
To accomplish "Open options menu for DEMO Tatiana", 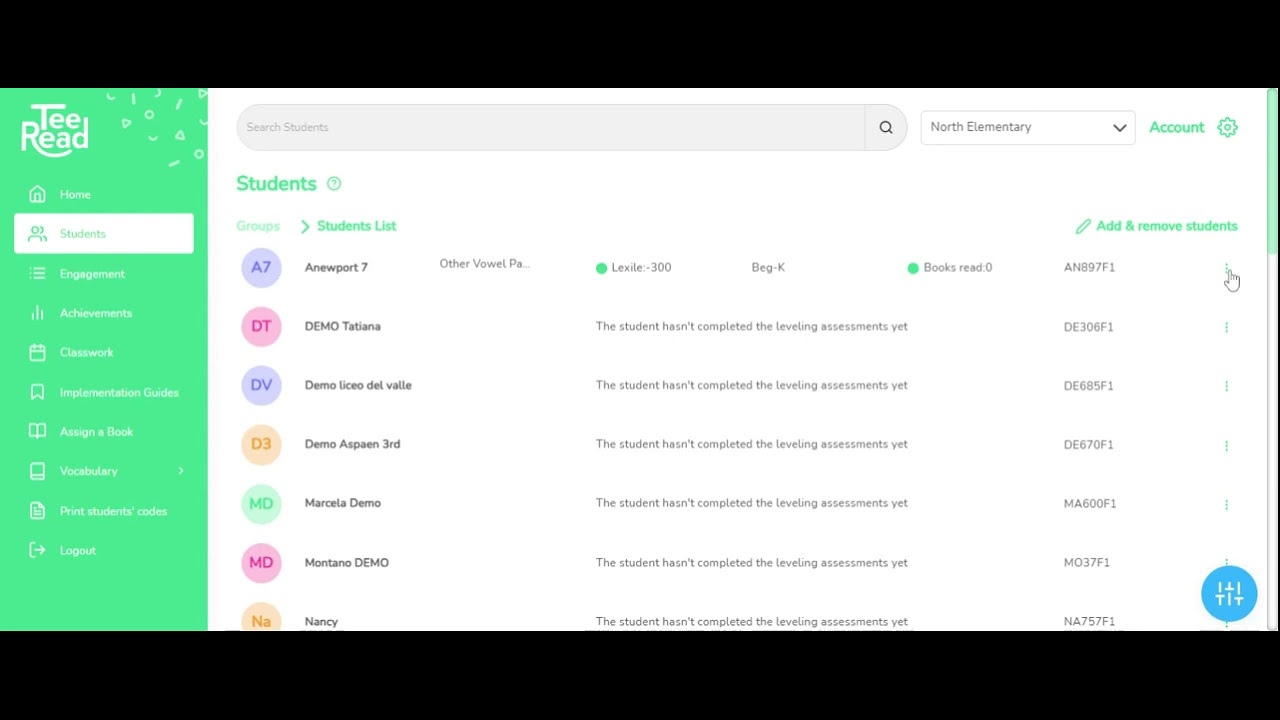I will coord(1226,327).
